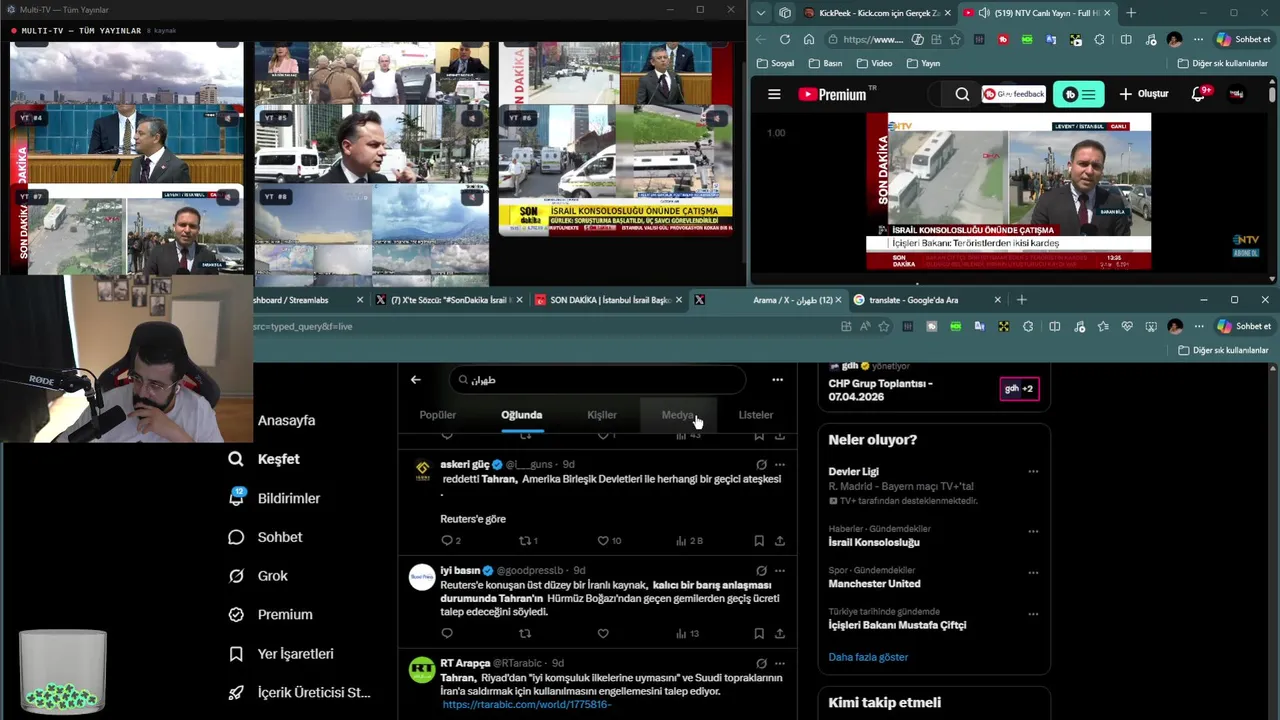Open the rtarabic.com link in the RT Arapça post

pos(526,705)
